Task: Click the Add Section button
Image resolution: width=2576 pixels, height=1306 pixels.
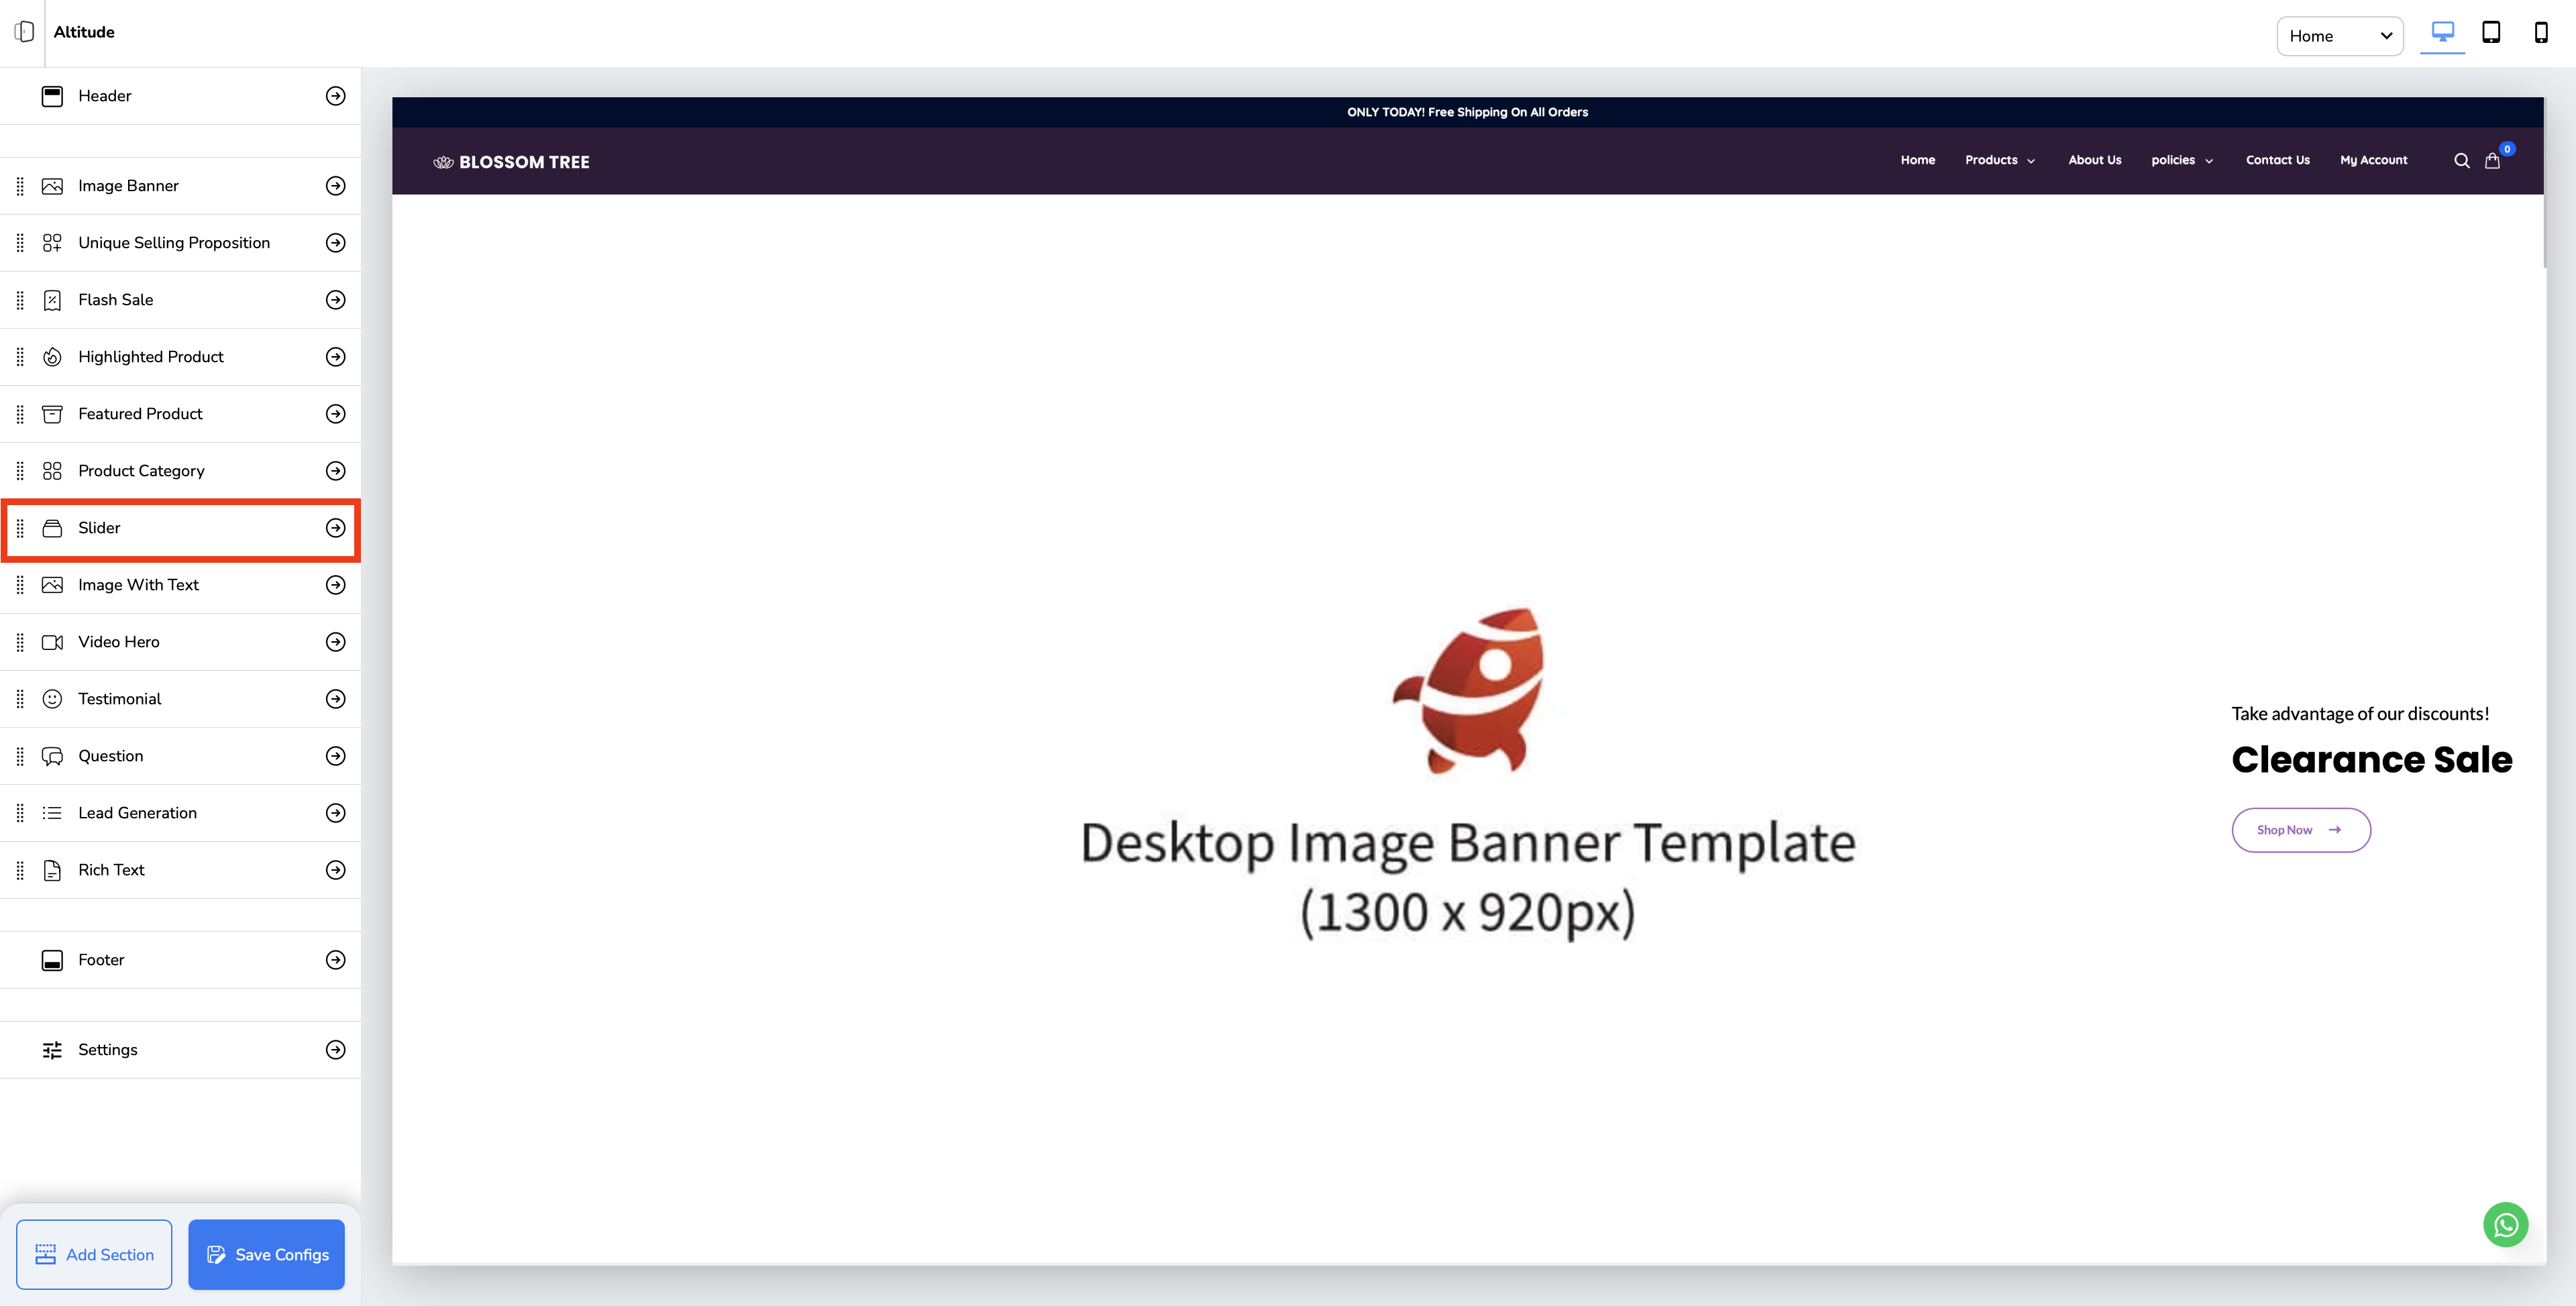Action: 94,1254
